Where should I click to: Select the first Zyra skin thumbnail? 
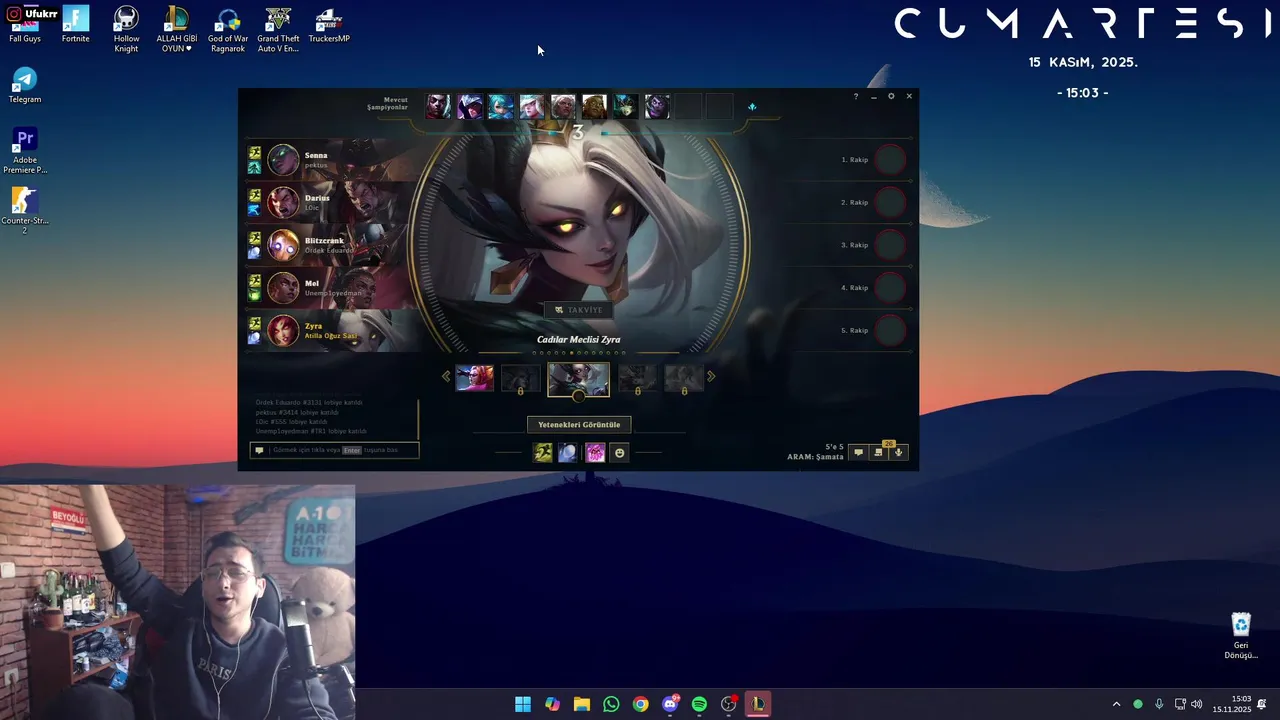pyautogui.click(x=474, y=378)
